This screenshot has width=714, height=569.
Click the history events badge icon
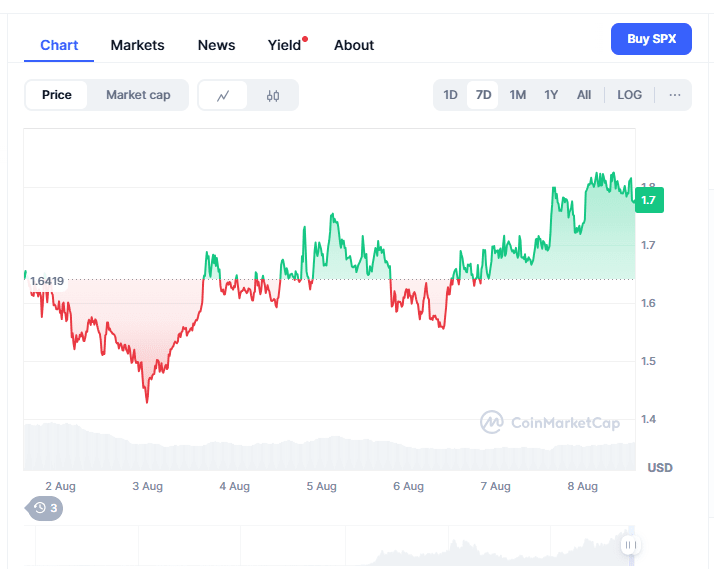pyautogui.click(x=44, y=508)
